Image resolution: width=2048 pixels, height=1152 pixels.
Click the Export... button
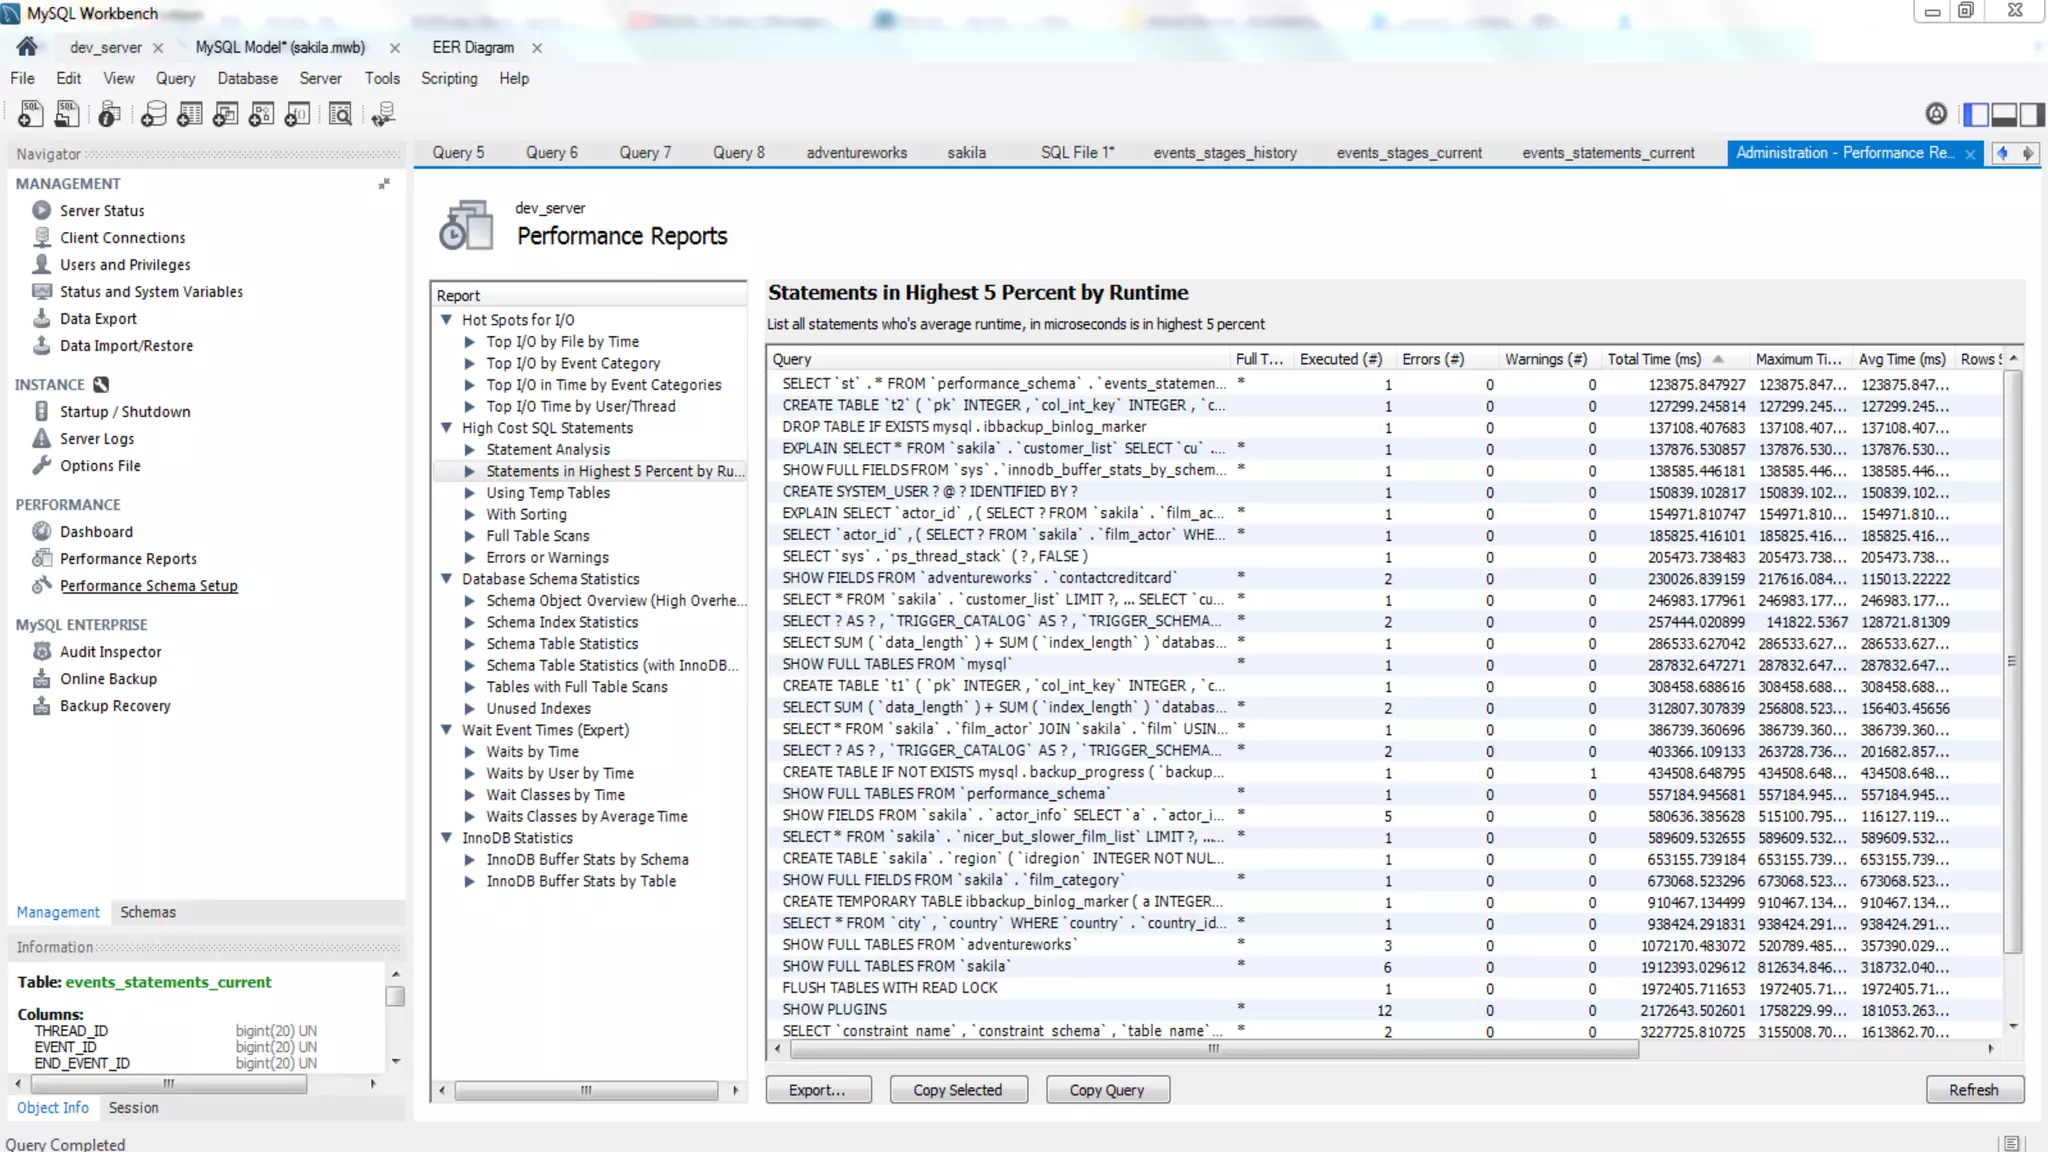818,1090
